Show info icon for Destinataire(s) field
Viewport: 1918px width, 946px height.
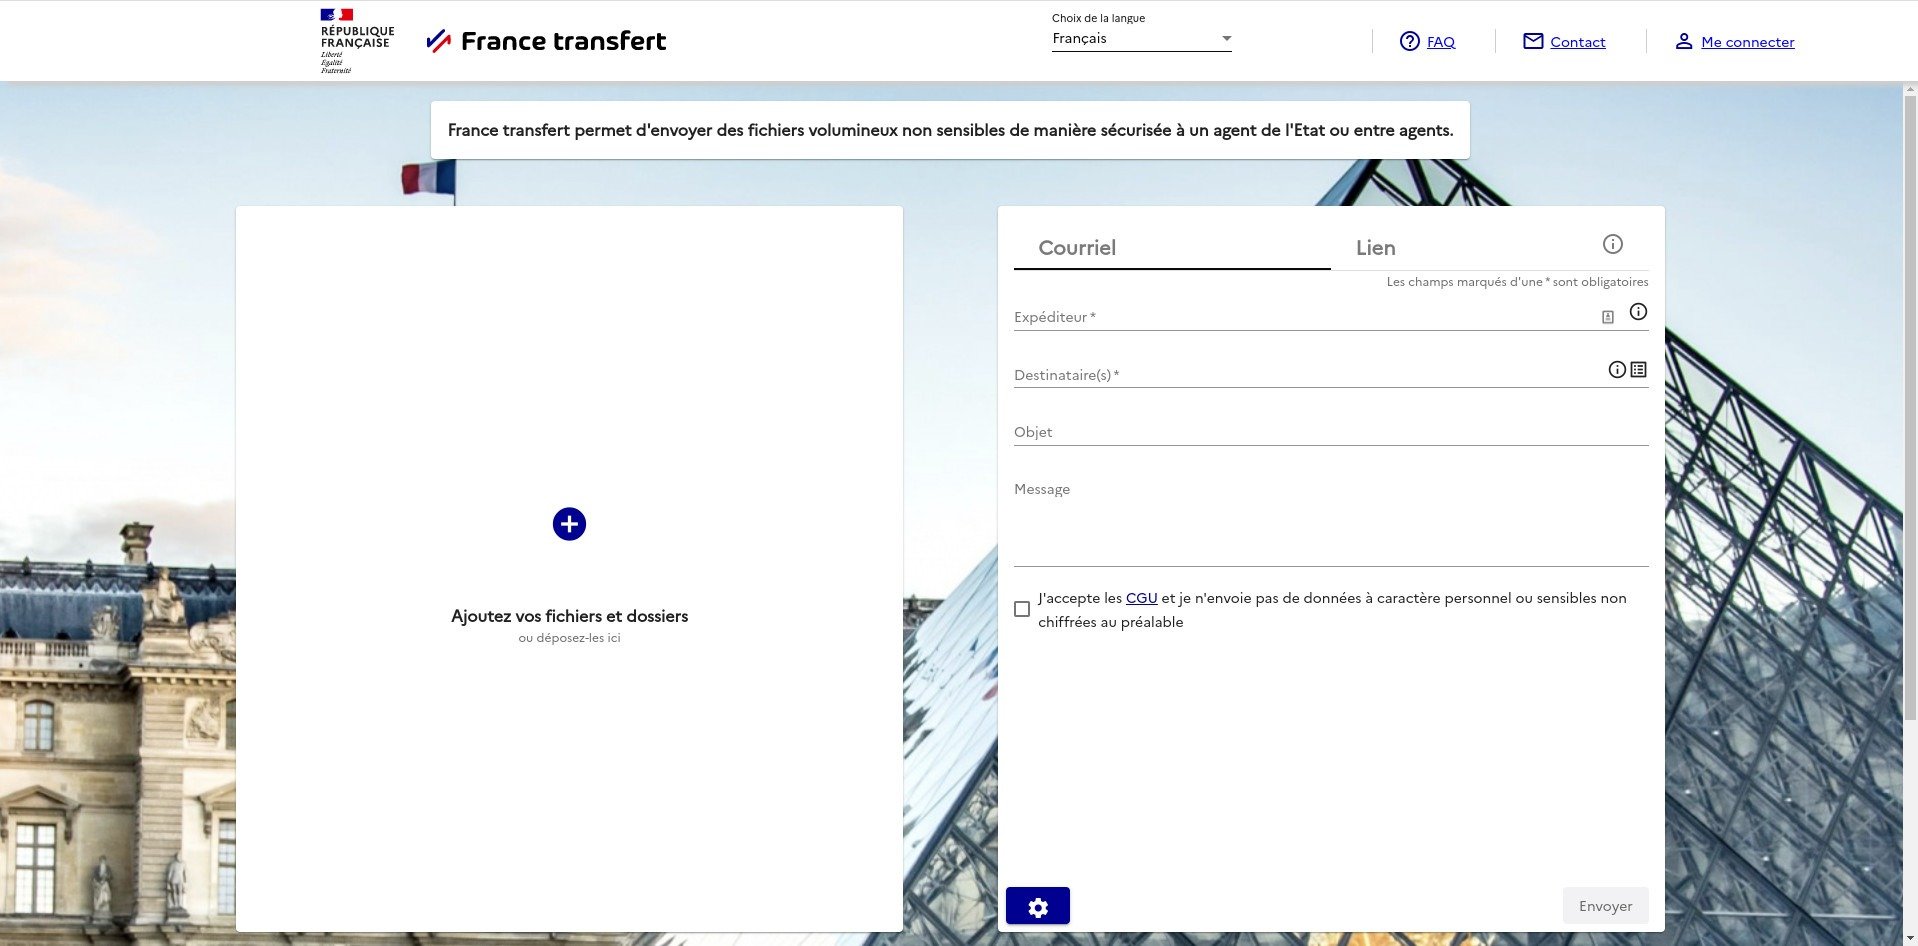click(x=1617, y=370)
